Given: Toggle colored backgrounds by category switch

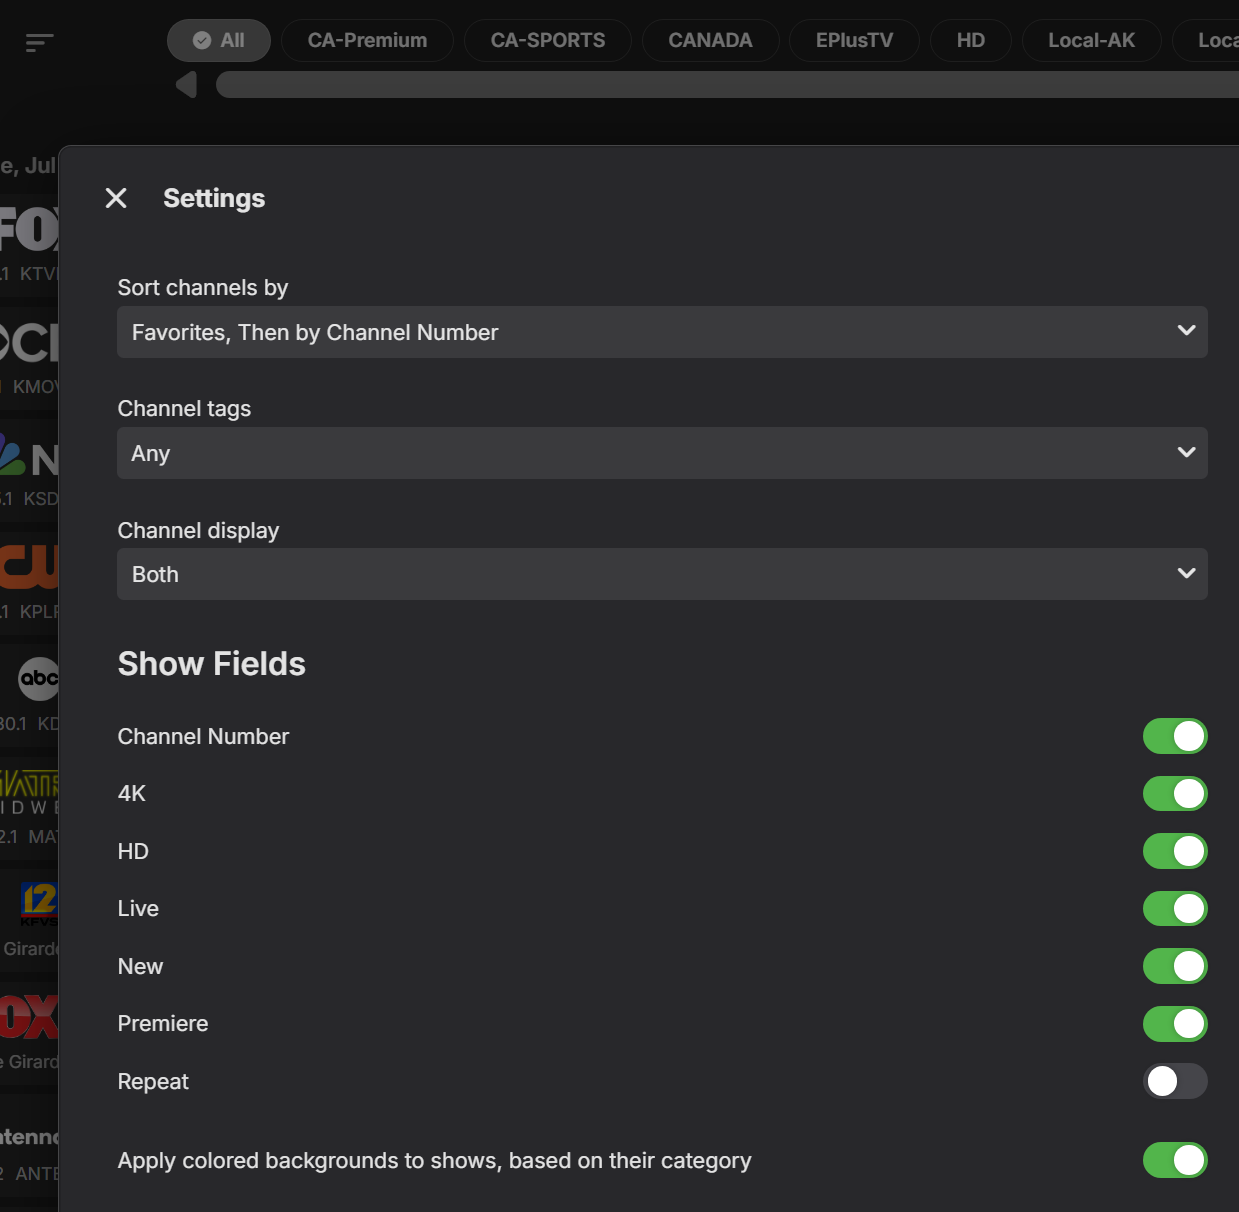Looking at the screenshot, I should [1175, 1160].
